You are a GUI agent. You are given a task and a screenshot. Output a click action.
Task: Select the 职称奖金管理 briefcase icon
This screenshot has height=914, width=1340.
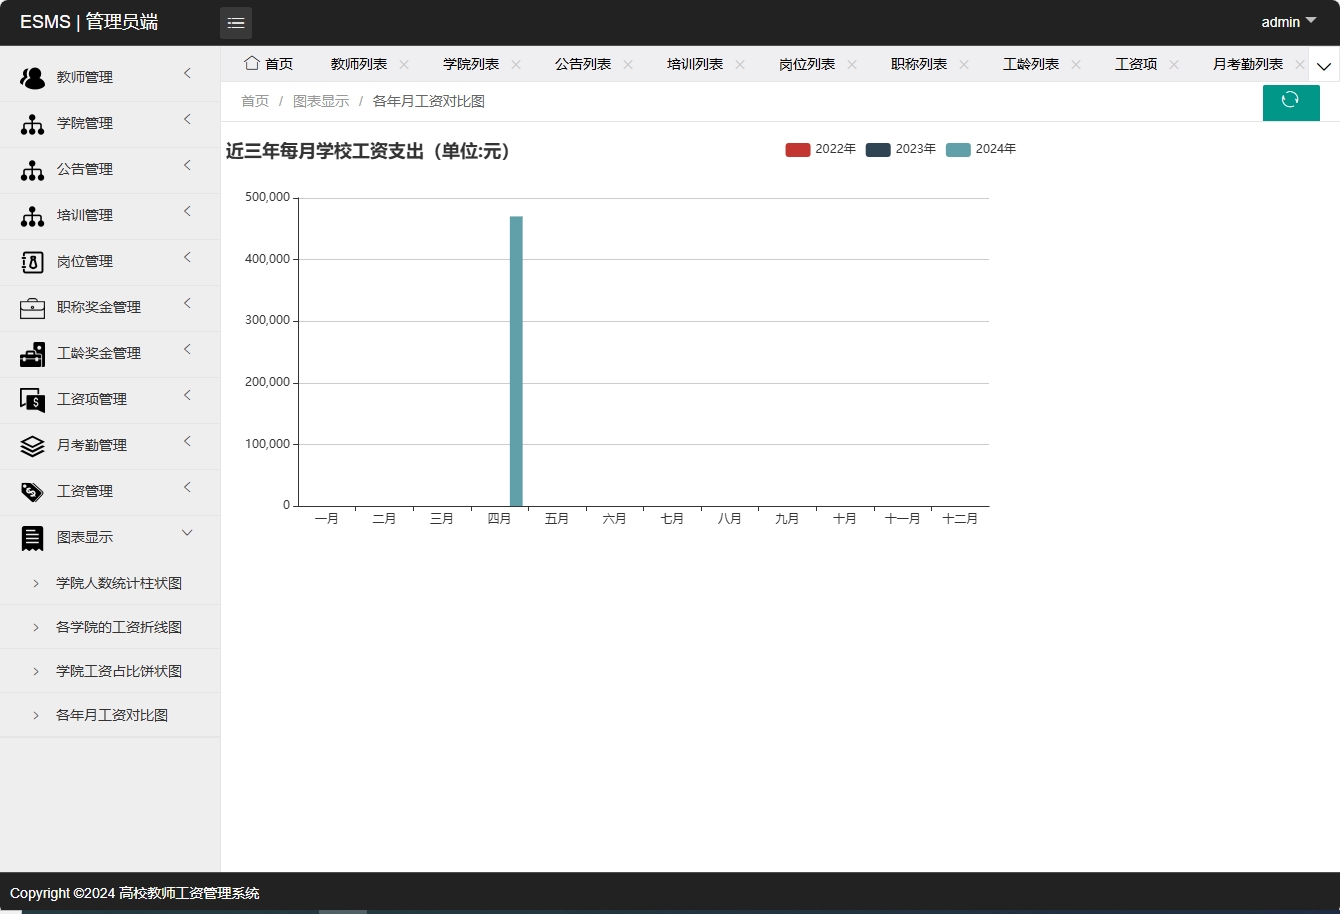click(32, 307)
